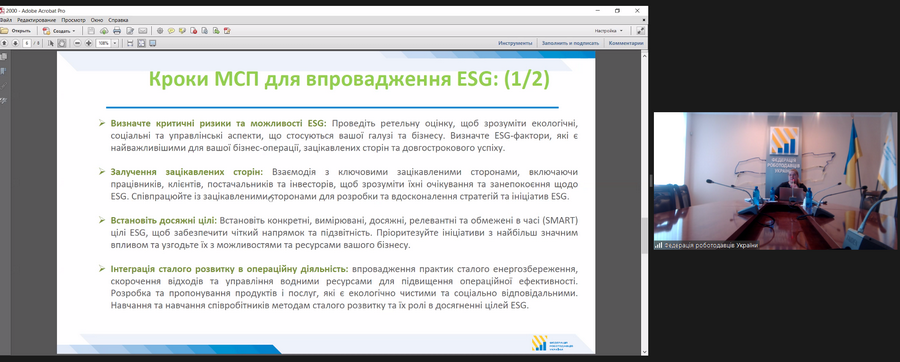Image resolution: width=900 pixels, height=362 pixels.
Task: Choose the Select tool cursor icon
Action: tap(51, 43)
